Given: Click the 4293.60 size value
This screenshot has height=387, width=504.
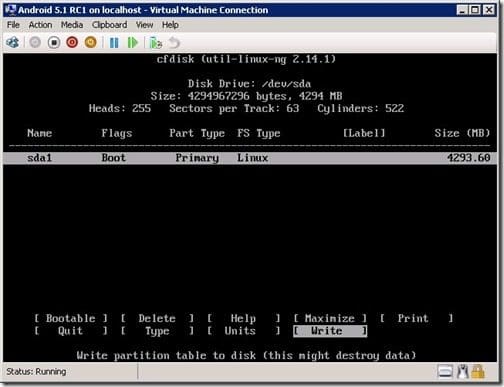Looking at the screenshot, I should [x=468, y=158].
